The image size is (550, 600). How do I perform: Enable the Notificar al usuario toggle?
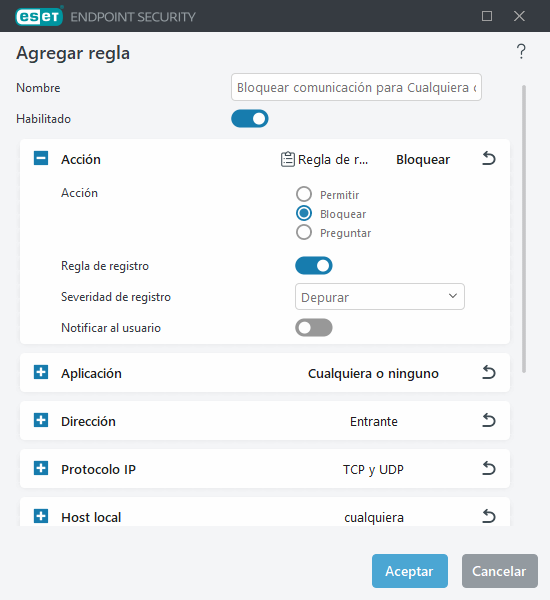(x=313, y=328)
